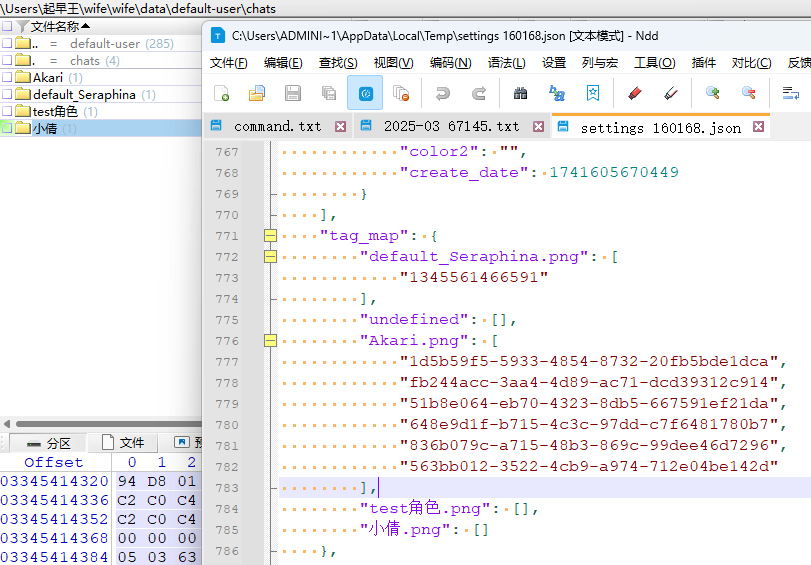The width and height of the screenshot is (811, 565).
Task: Open the 列与宏 menu
Action: point(600,63)
